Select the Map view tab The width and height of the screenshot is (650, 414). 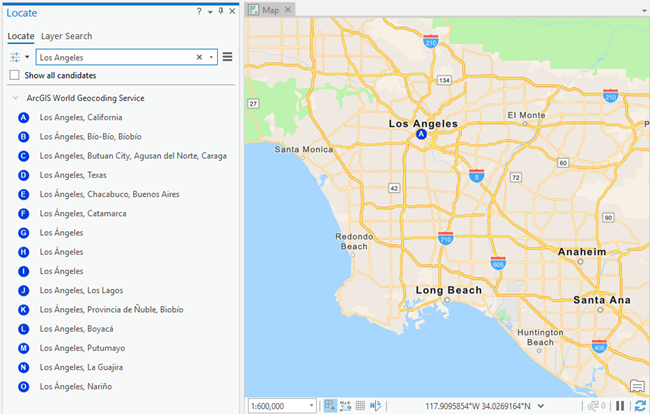(270, 10)
